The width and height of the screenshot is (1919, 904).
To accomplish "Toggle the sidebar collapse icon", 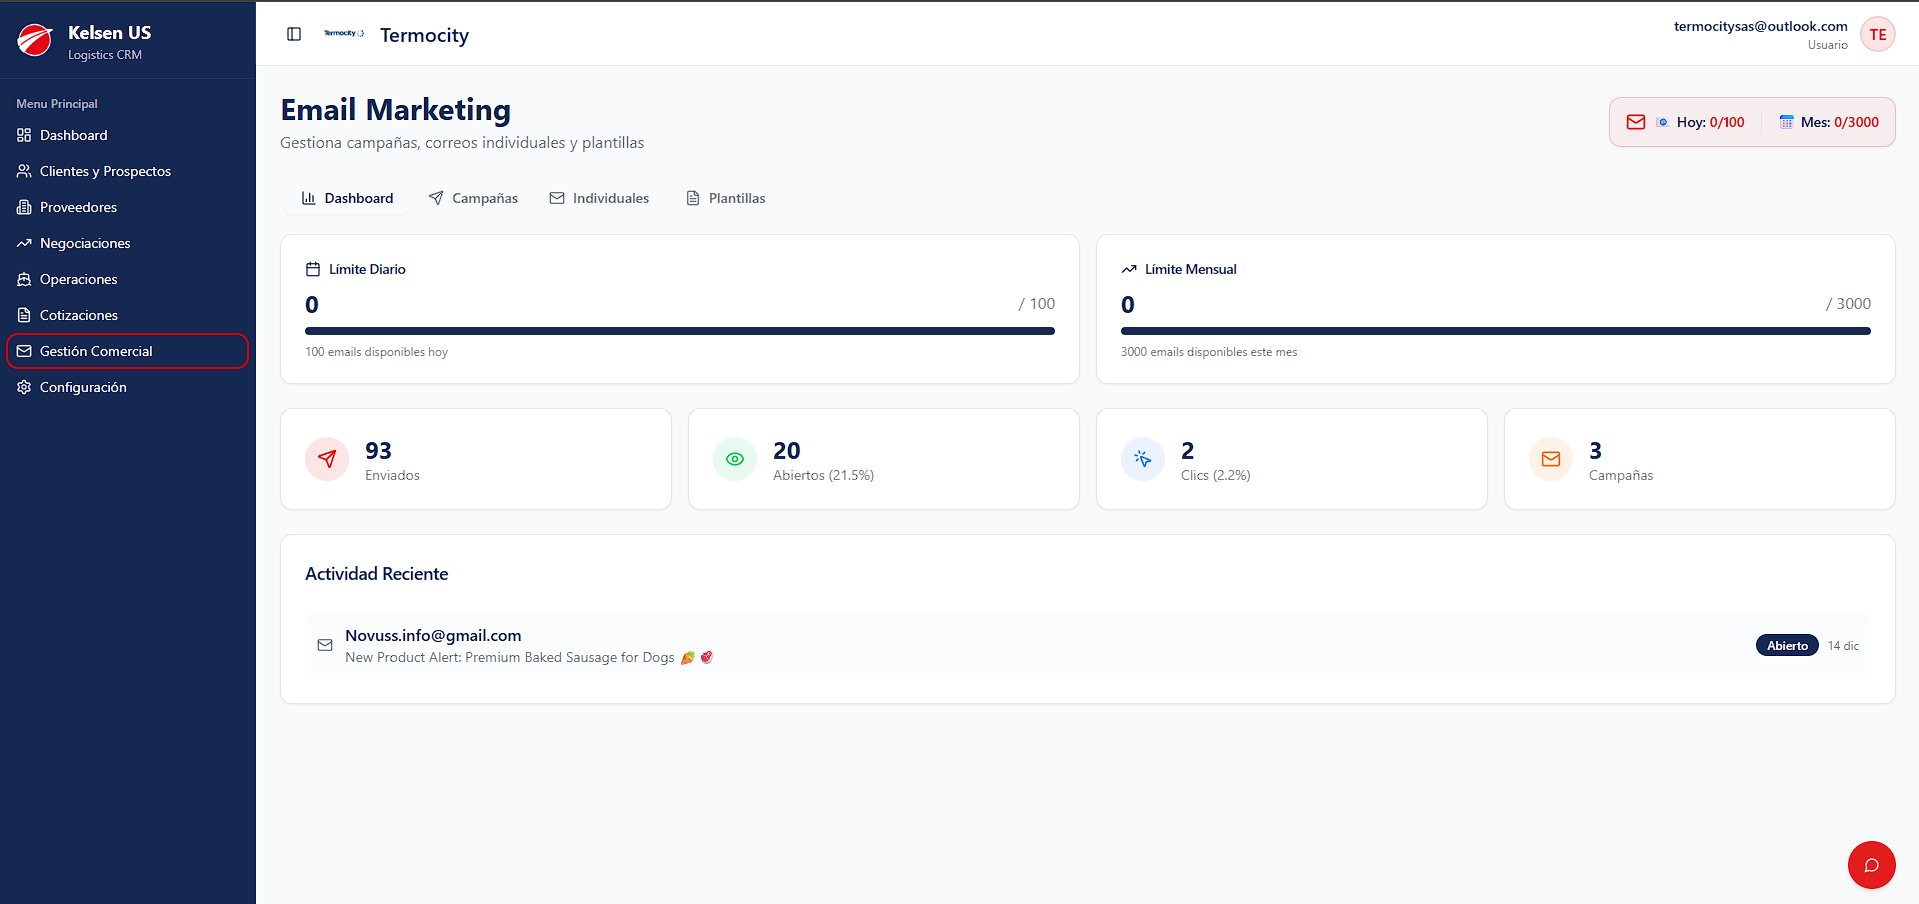I will (x=294, y=34).
